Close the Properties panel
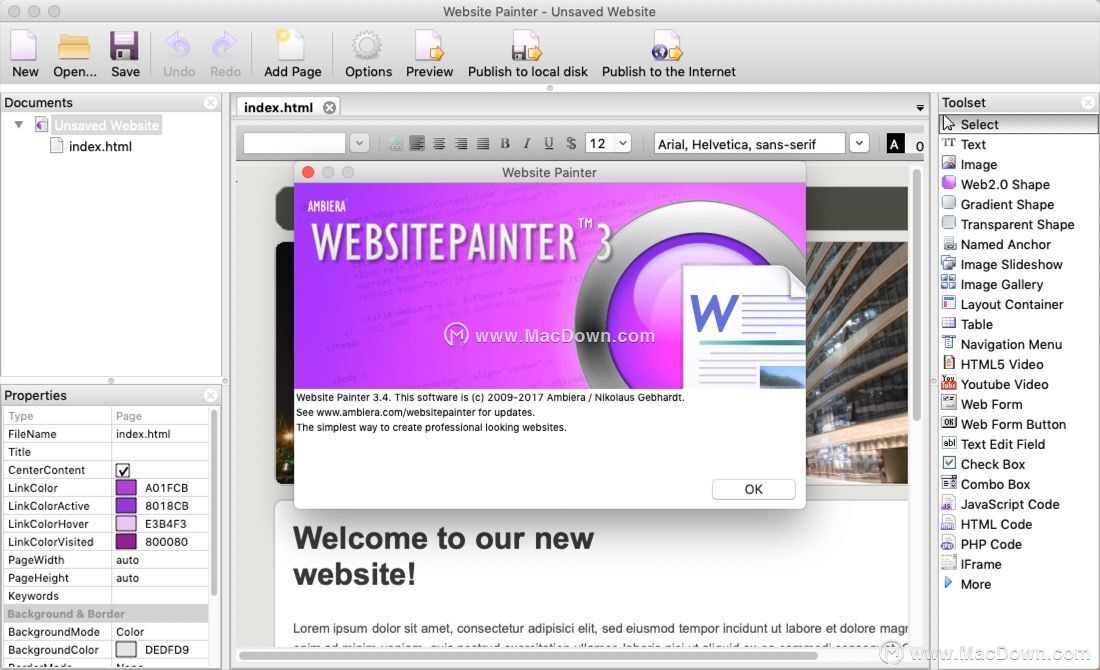 pyautogui.click(x=210, y=396)
